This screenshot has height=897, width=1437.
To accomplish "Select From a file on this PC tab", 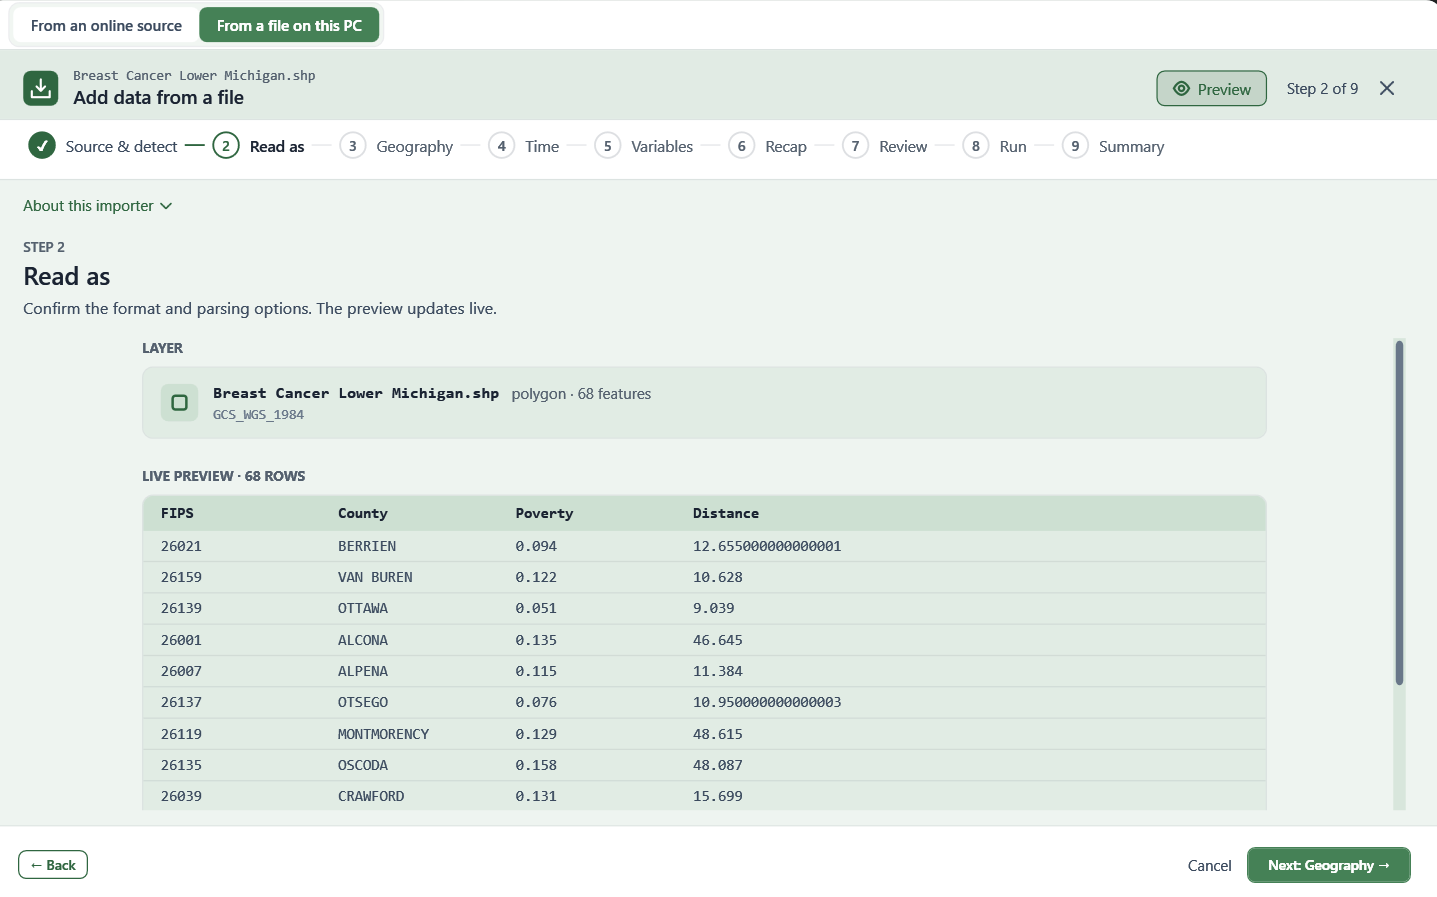I will (289, 26).
